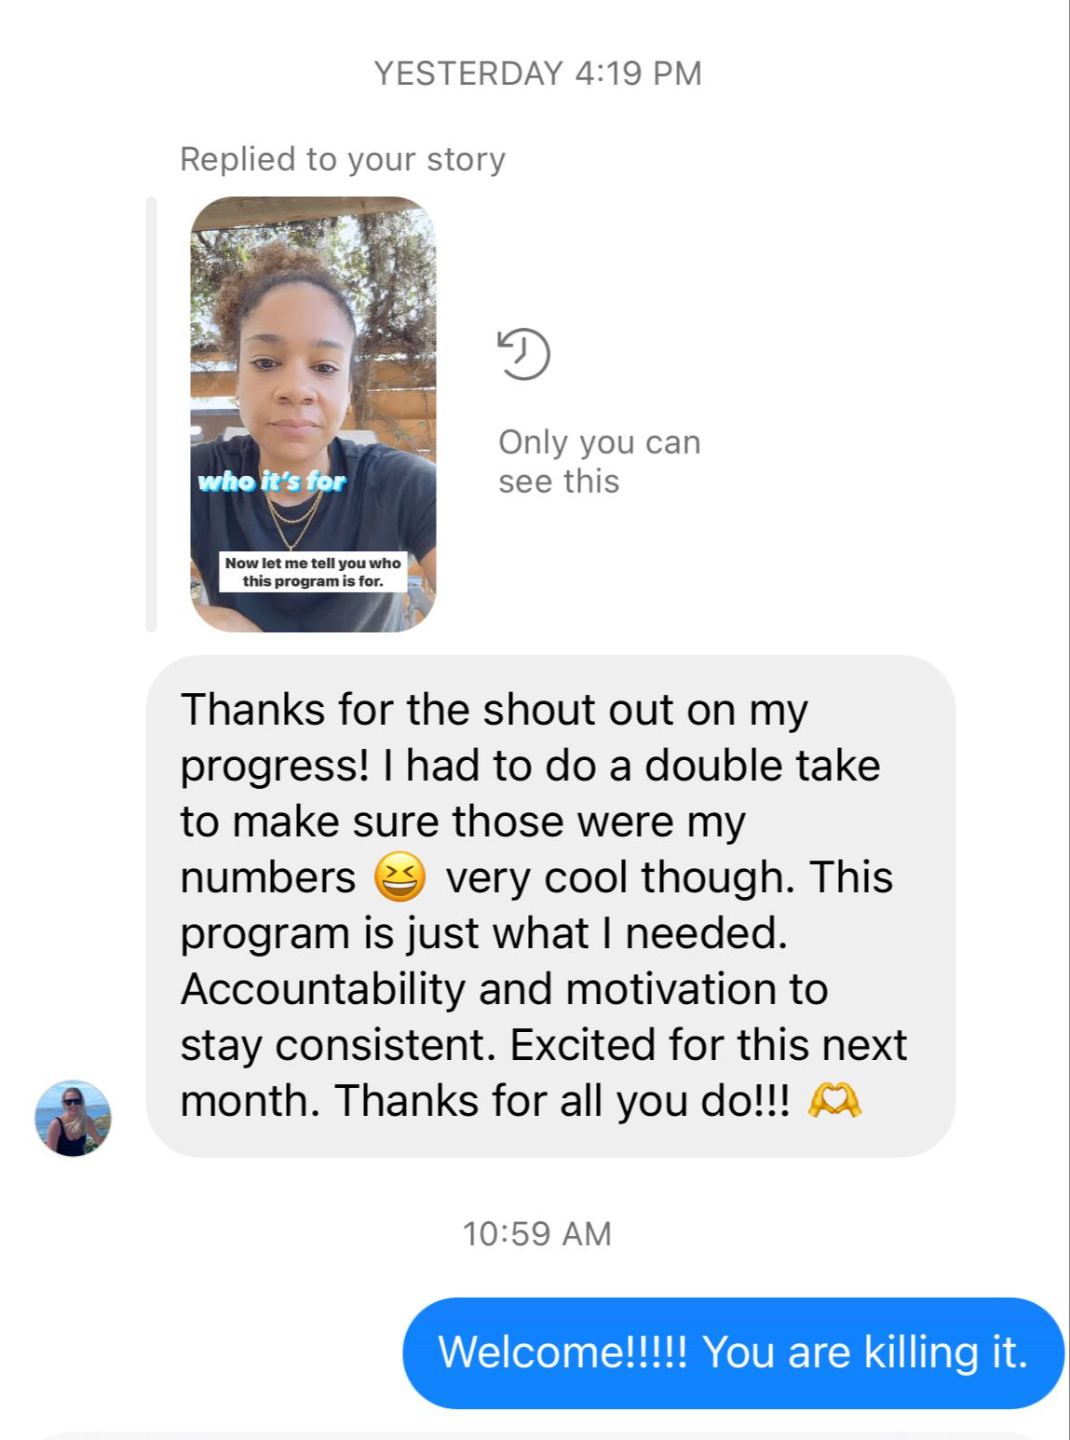This screenshot has height=1440, width=1070.
Task: Tap the laughing emoji in the message
Action: (400, 877)
